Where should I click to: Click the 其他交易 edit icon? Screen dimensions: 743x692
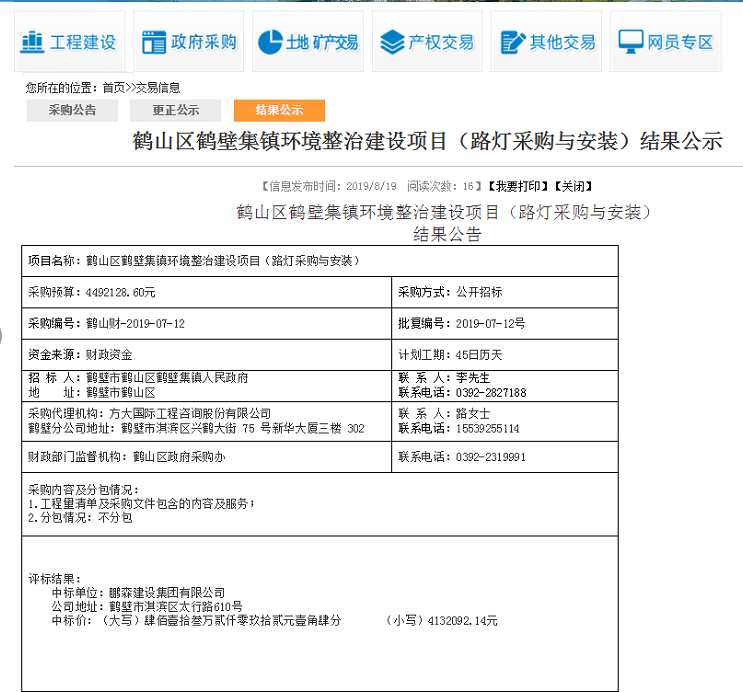click(513, 42)
